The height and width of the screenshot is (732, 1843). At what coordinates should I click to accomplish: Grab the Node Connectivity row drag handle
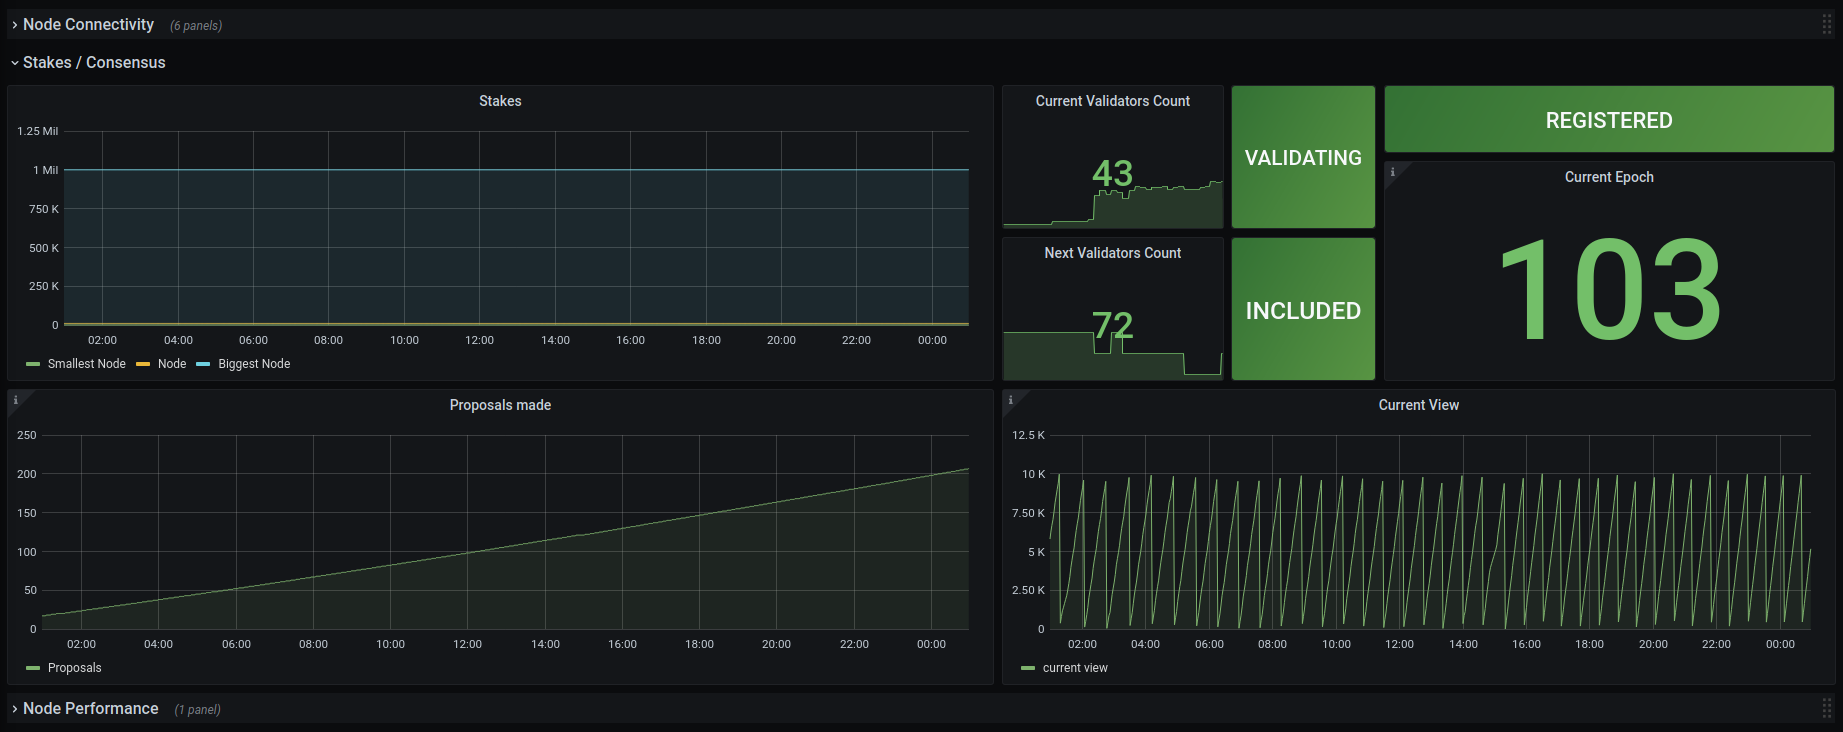1827,25
